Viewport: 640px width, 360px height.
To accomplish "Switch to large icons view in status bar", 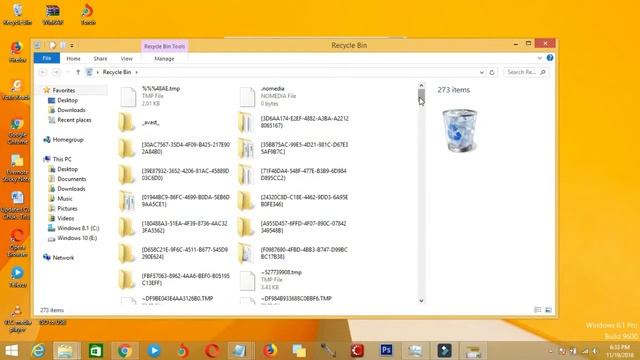I will [x=548, y=310].
